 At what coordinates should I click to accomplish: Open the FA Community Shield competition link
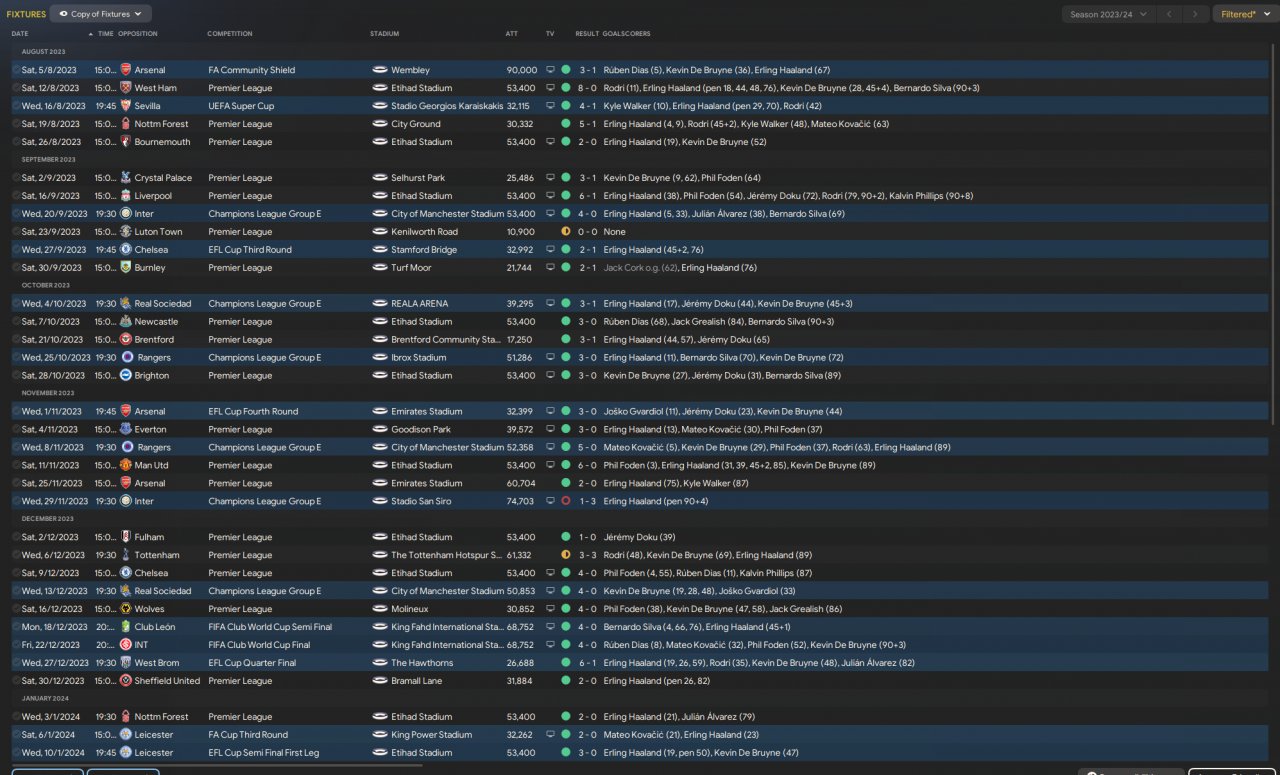tap(252, 70)
